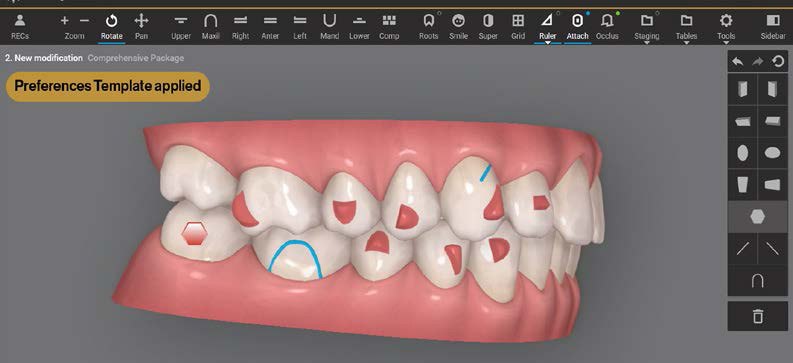This screenshot has height=363, width=793.
Task: Select the backslash precision cut
Action: tap(772, 248)
